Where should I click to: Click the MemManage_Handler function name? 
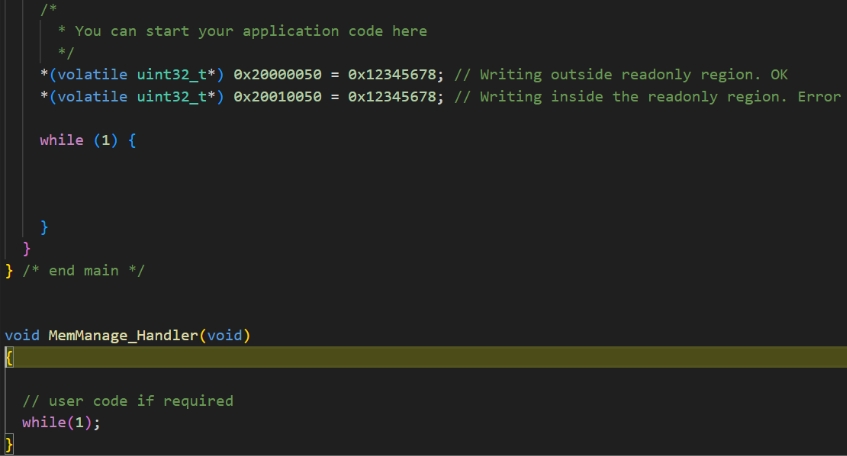pyautogui.click(x=122, y=335)
